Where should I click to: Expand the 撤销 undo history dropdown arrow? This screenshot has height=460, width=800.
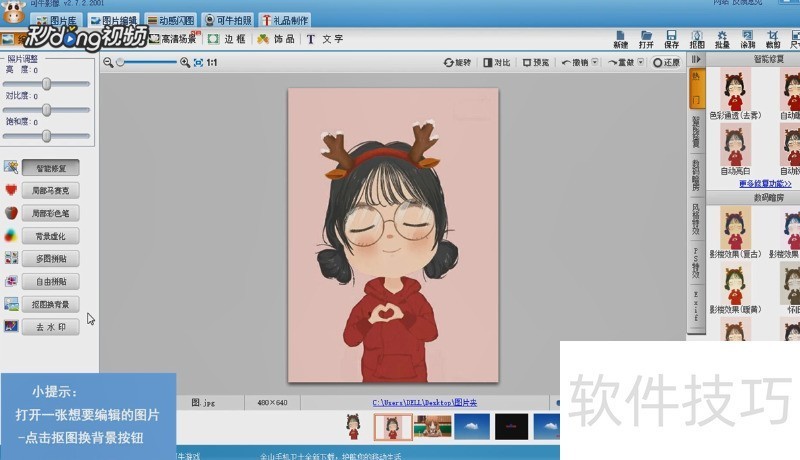[x=595, y=62]
